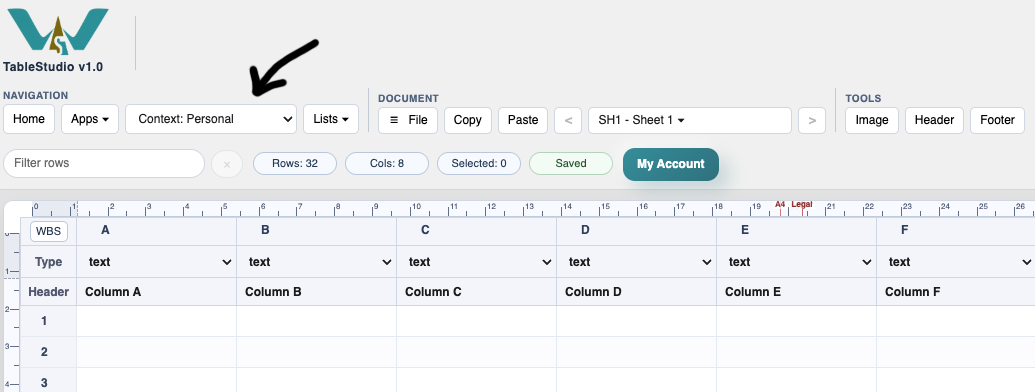Open SH1 - Sheet 1 selector
The image size is (1035, 392).
690,120
